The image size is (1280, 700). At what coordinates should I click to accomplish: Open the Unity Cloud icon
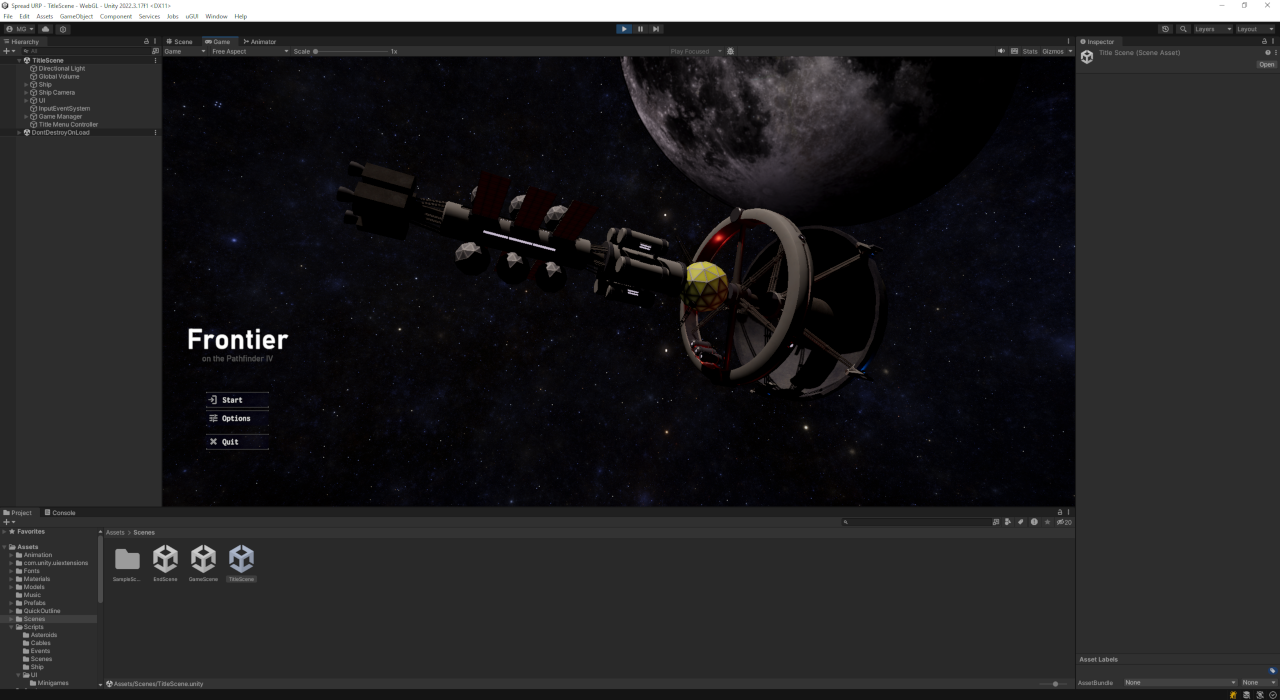point(45,29)
